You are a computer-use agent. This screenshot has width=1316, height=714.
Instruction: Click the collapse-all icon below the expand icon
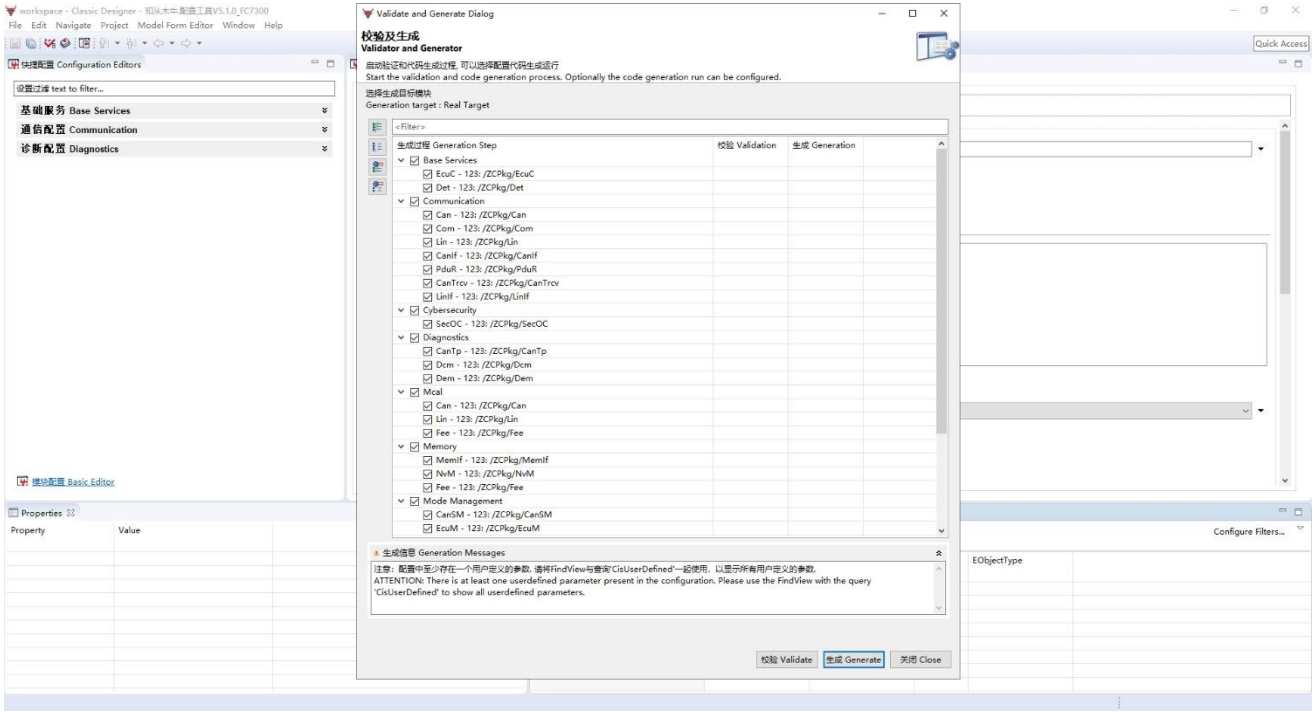click(x=378, y=146)
